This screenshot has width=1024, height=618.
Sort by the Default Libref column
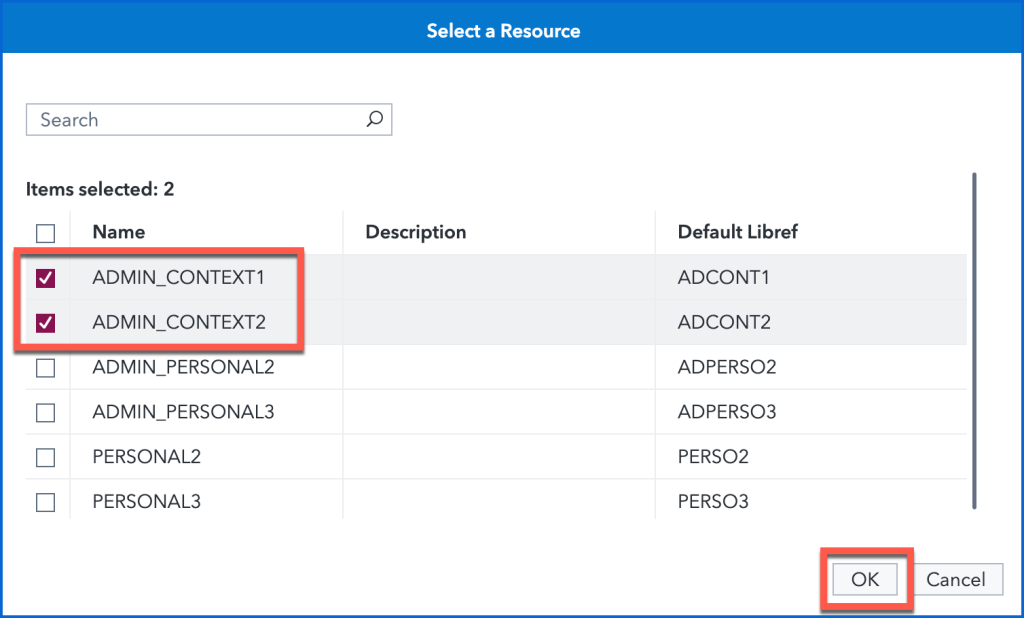pos(737,232)
